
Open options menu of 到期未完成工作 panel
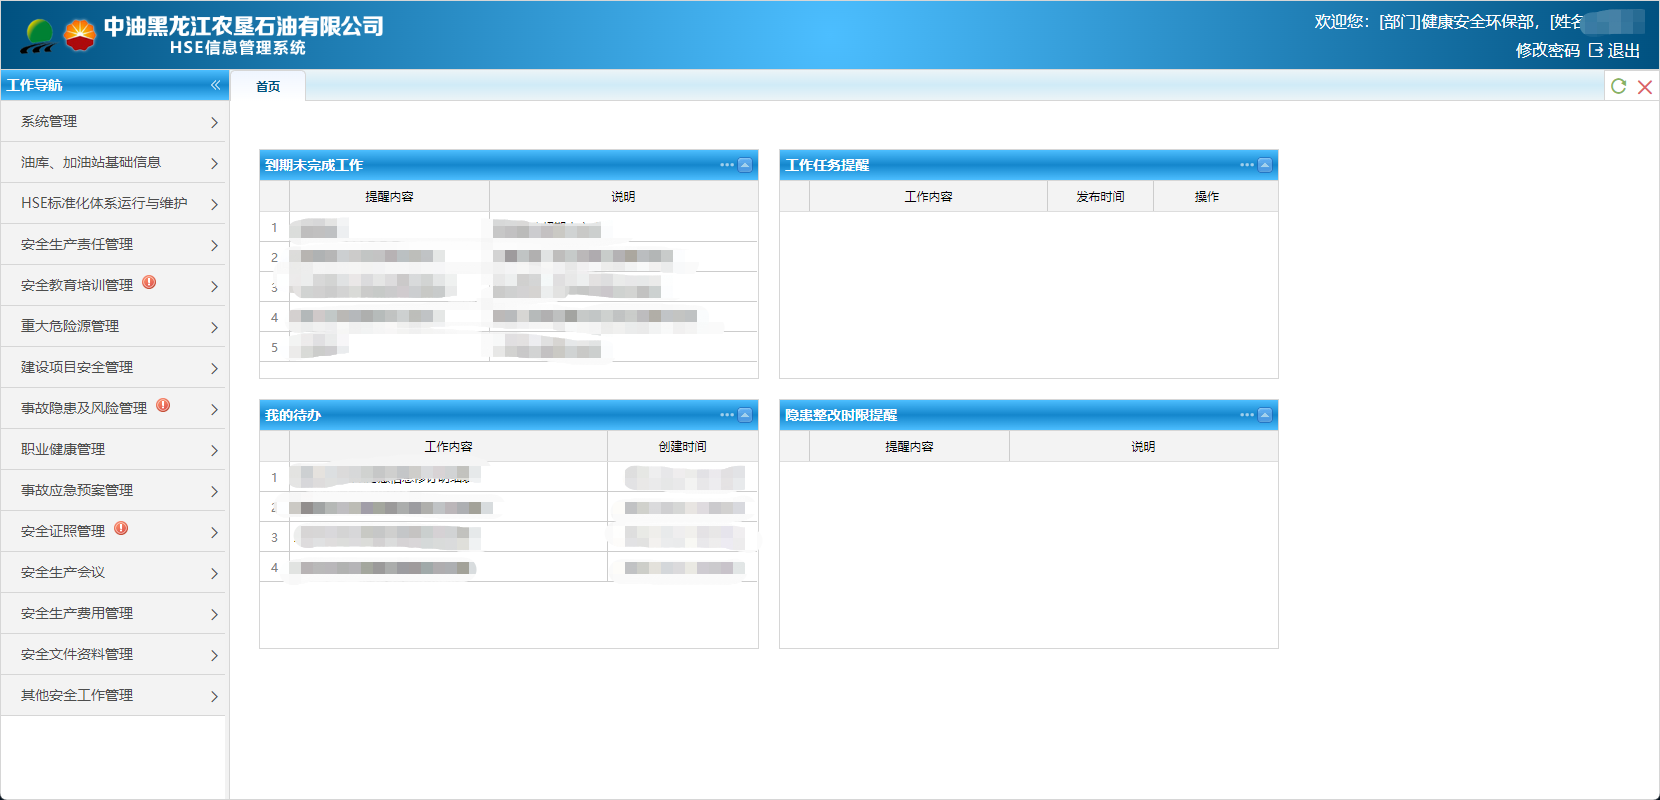(x=727, y=165)
